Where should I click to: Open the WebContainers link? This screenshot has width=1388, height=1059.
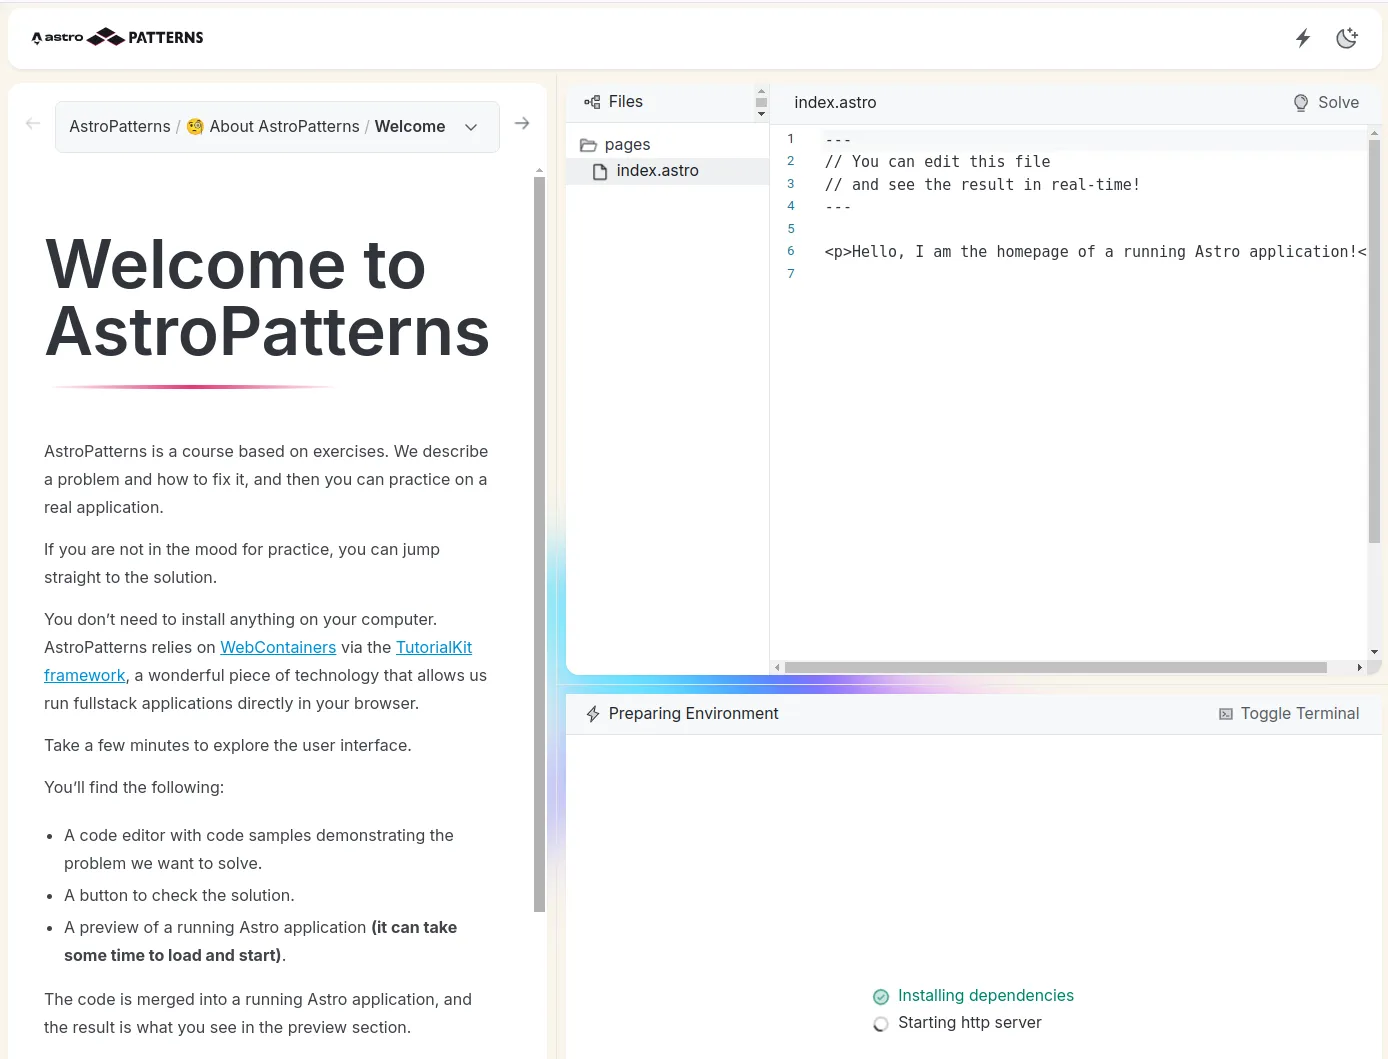pyautogui.click(x=278, y=648)
